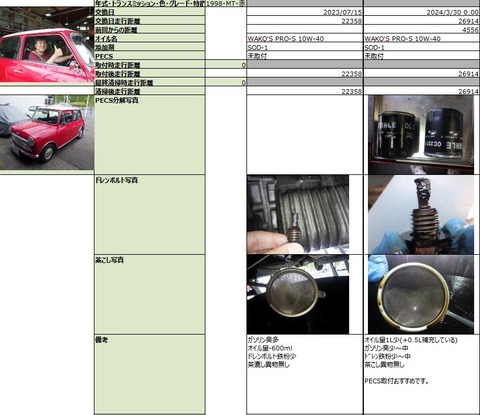This screenshot has height=415, width=480.
Task: Click the PECS取付おすすめです。 note
Action: pos(397,381)
